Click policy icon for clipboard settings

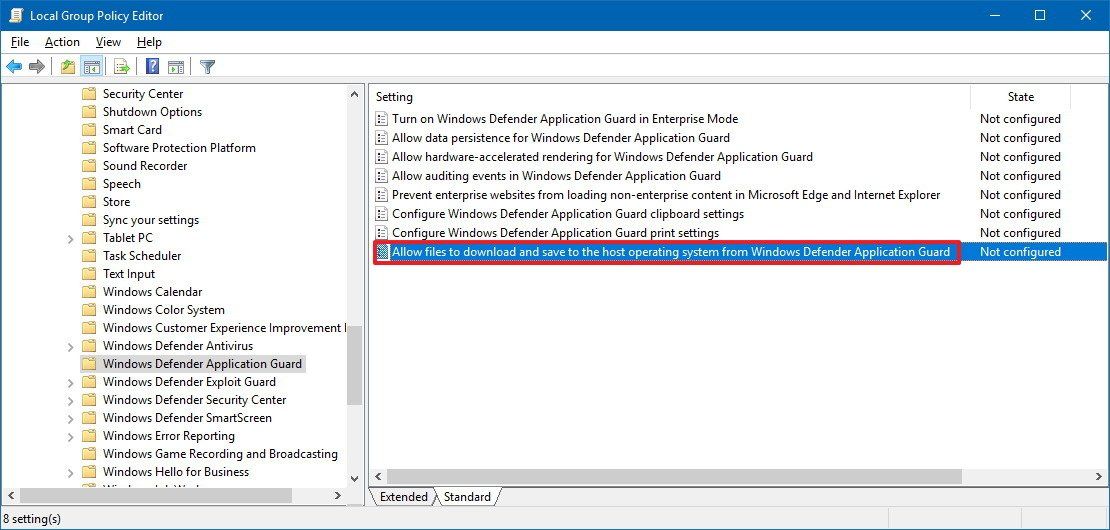pyautogui.click(x=382, y=214)
